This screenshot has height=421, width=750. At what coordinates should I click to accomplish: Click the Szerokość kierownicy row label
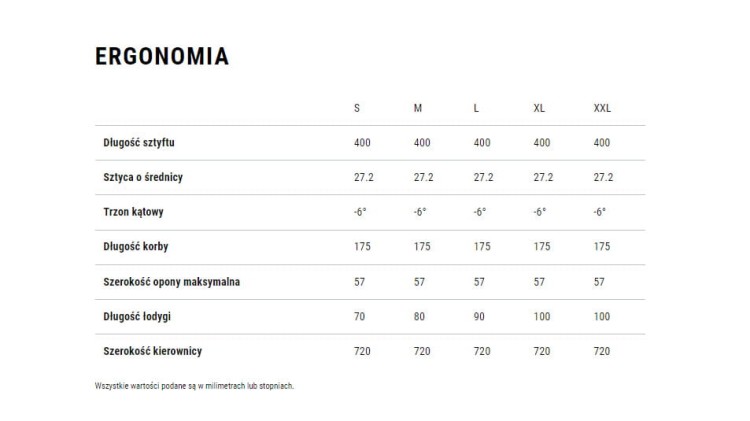153,351
